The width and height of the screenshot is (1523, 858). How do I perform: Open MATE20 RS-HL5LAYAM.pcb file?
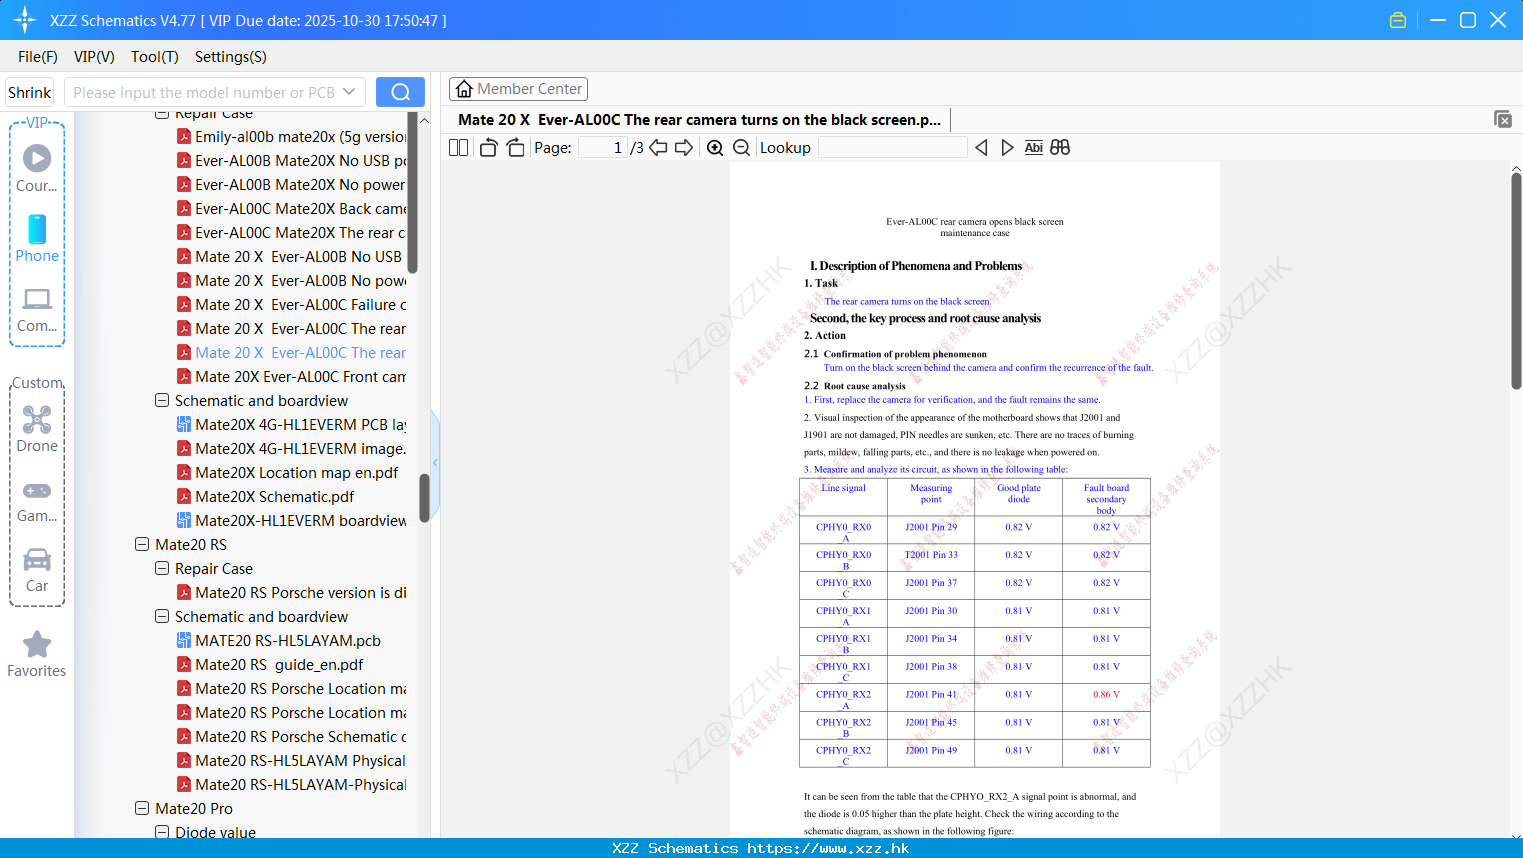click(x=279, y=640)
